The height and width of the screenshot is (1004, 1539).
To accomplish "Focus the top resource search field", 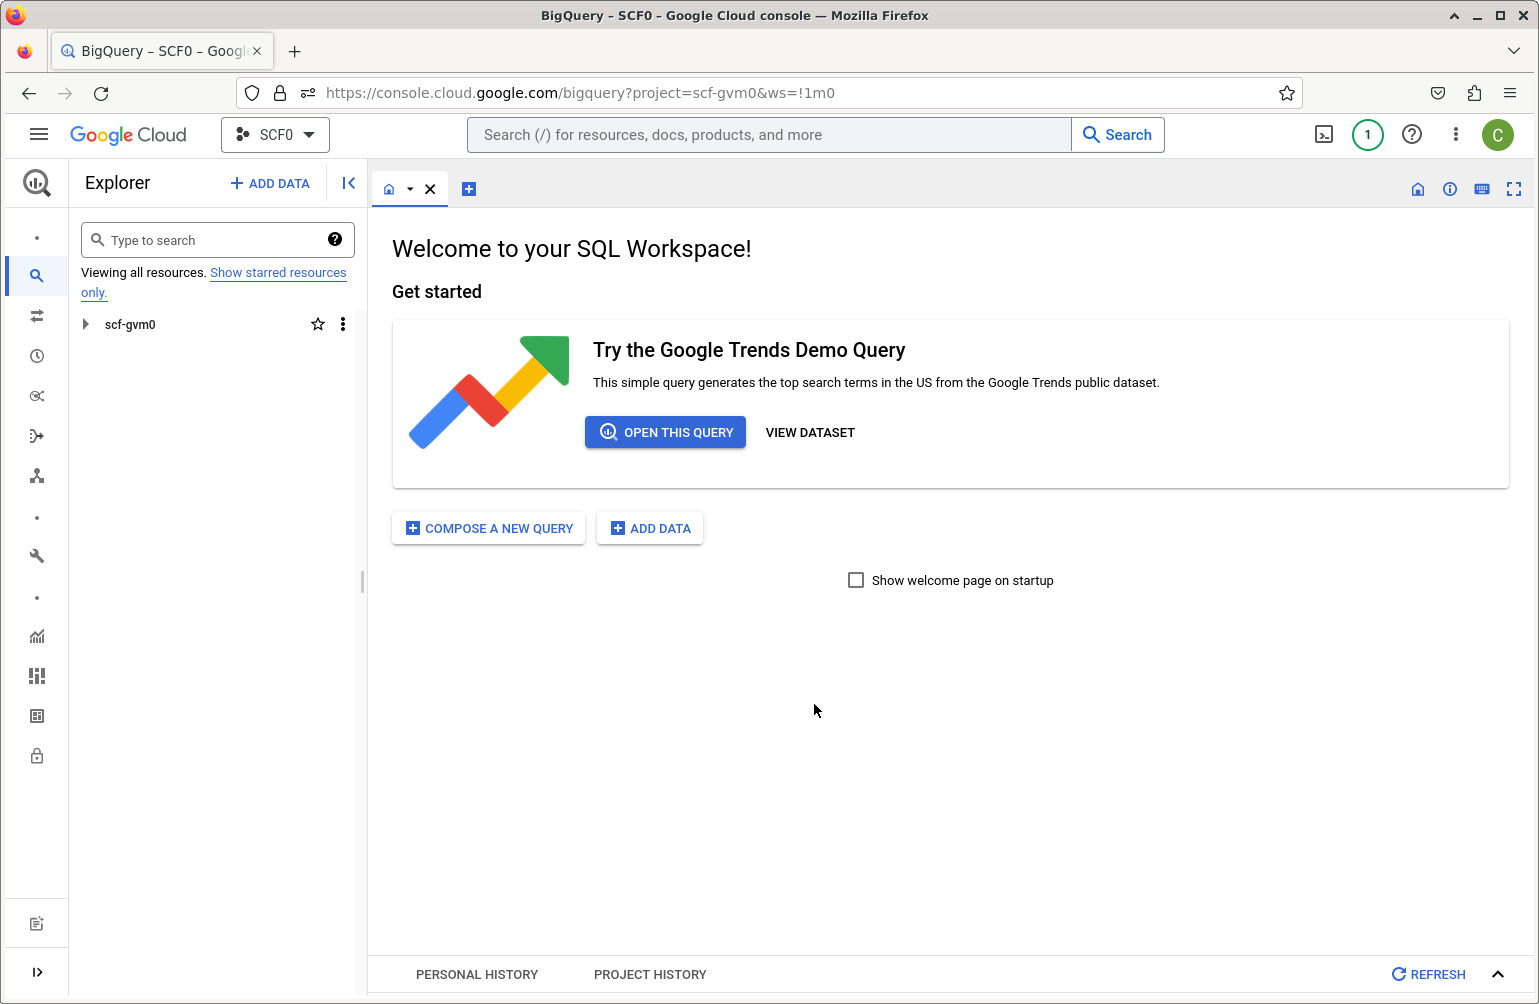I will pyautogui.click(x=769, y=135).
